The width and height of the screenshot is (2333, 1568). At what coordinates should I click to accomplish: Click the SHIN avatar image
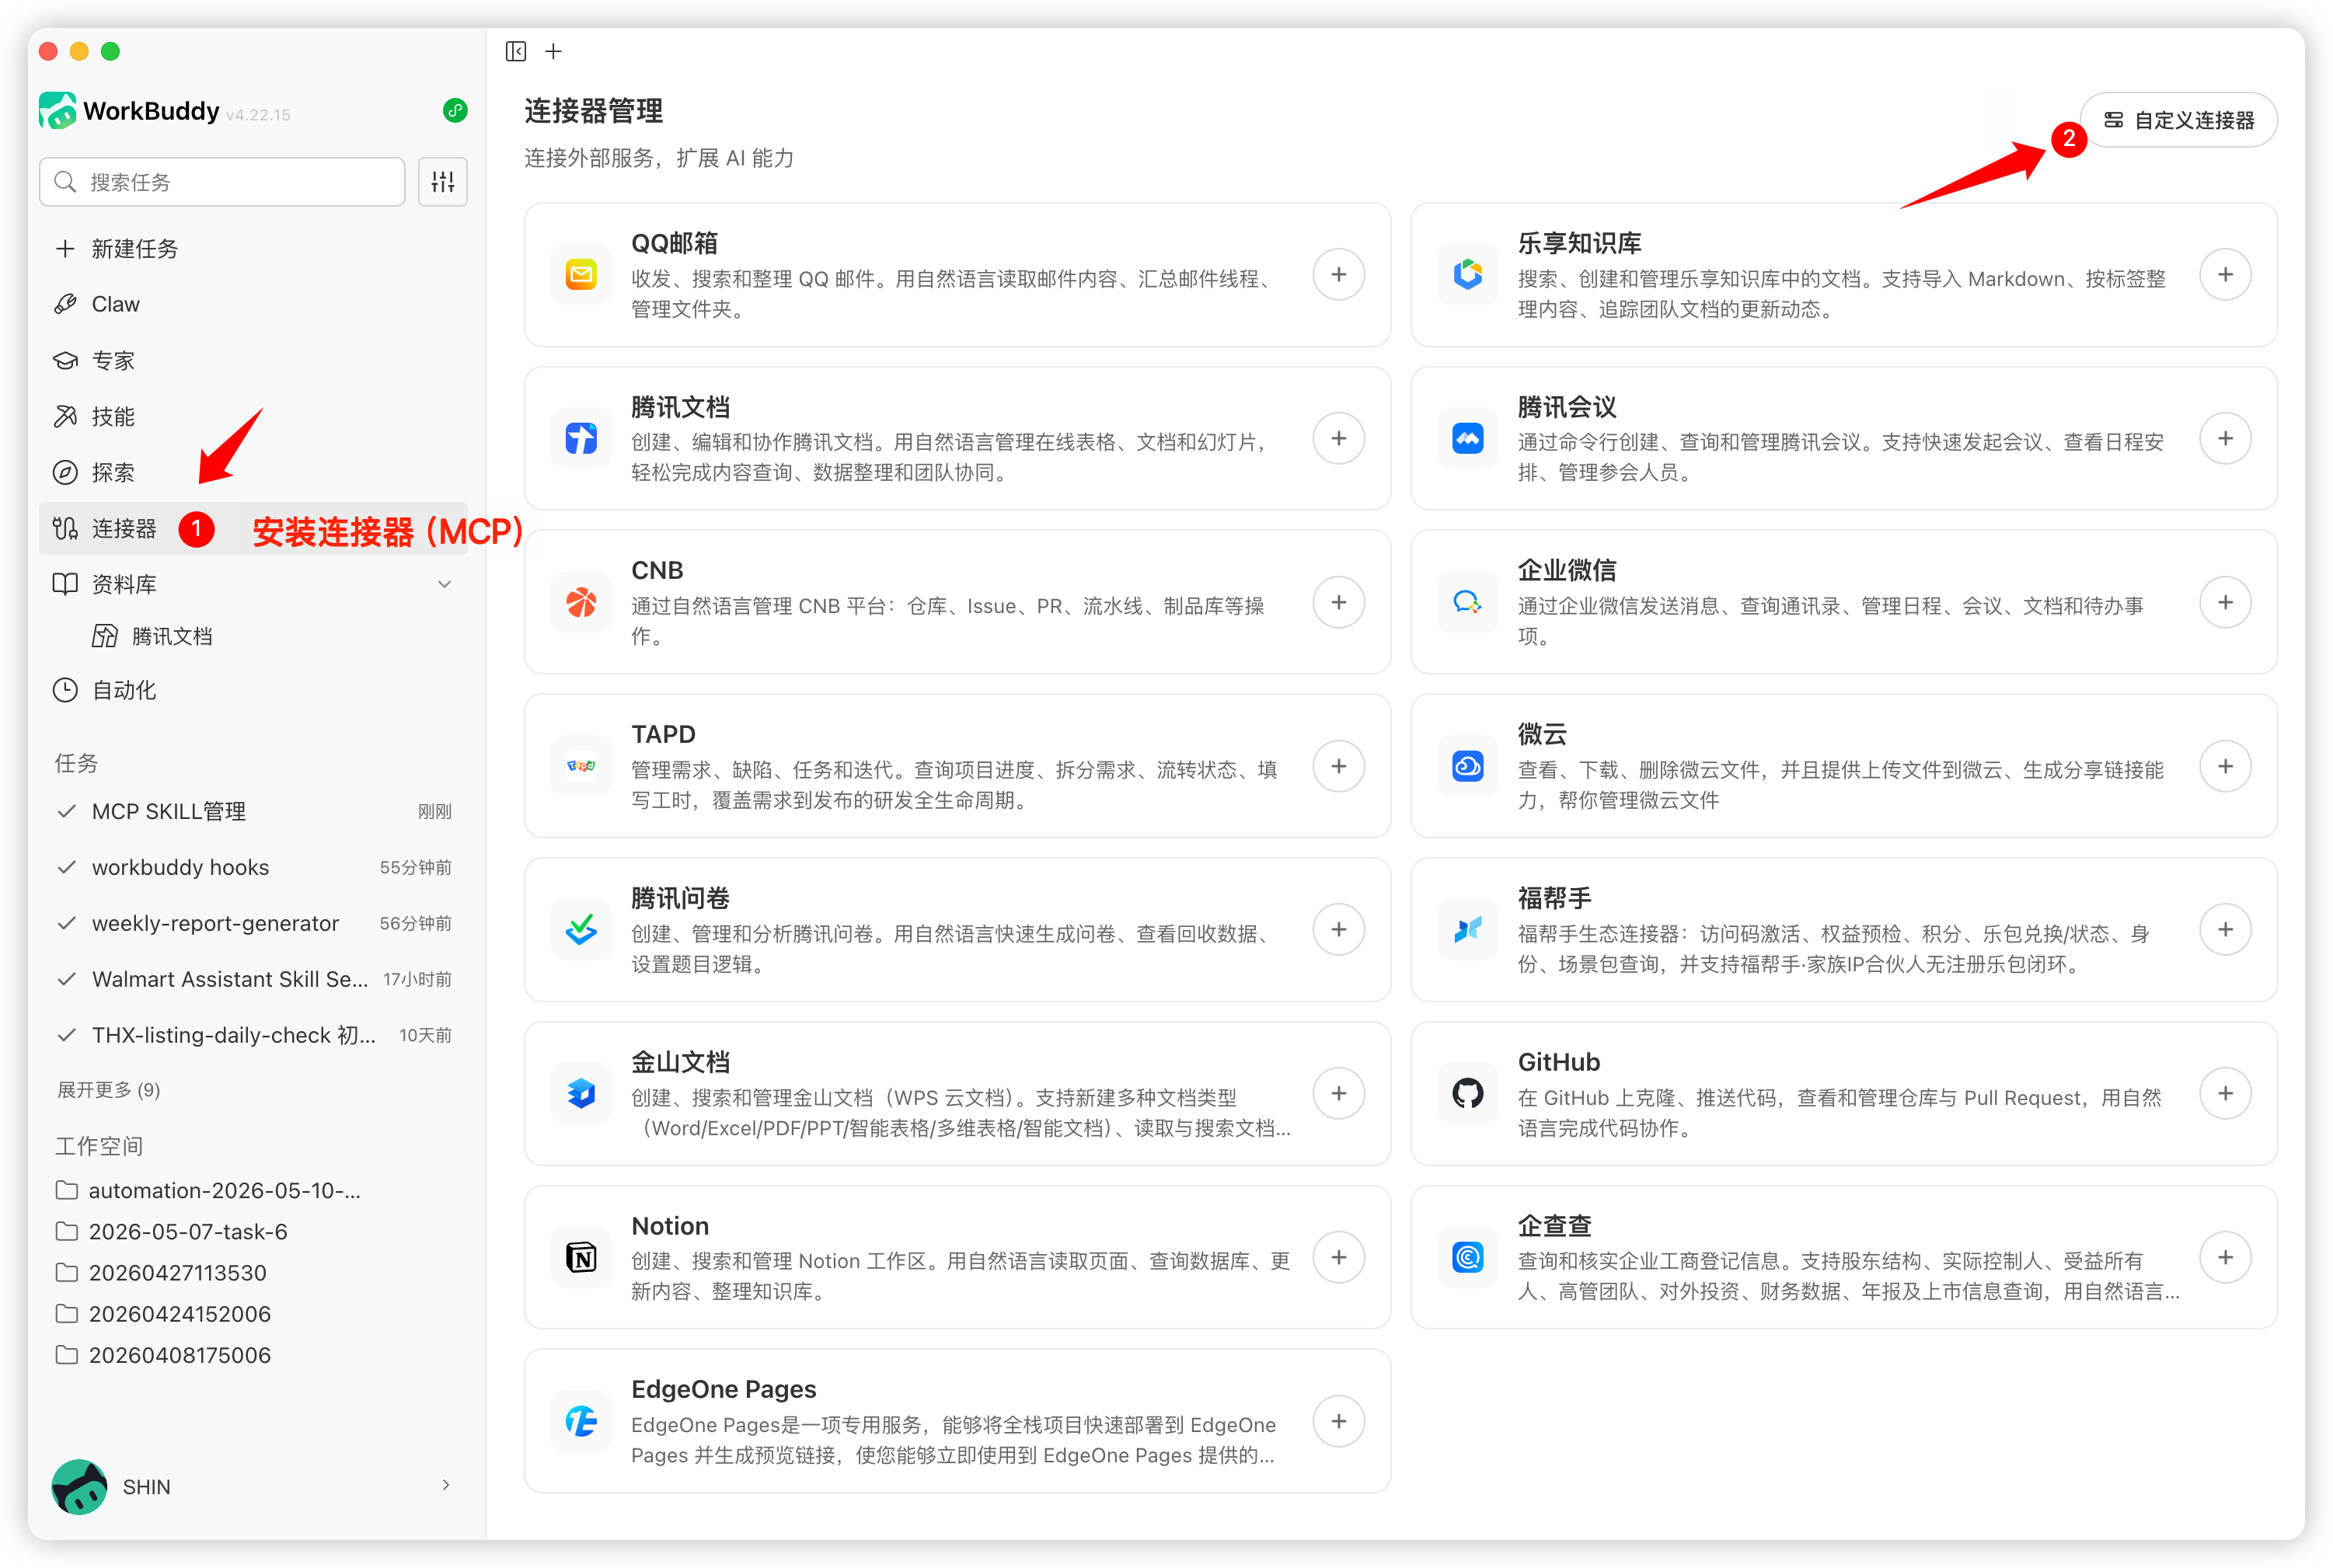click(x=79, y=1487)
